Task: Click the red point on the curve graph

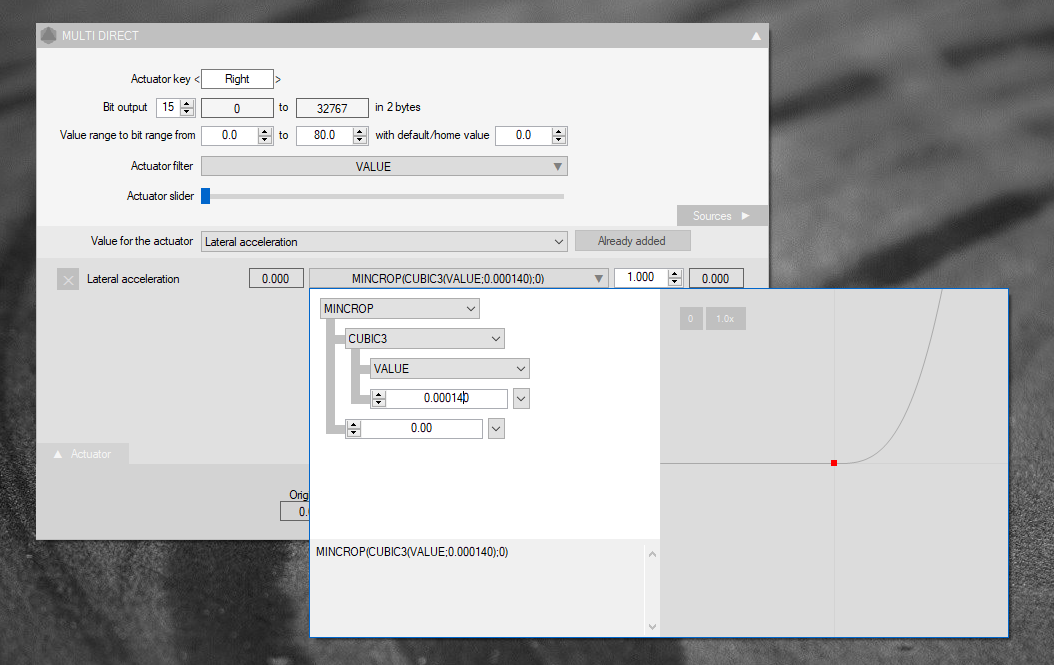Action: coord(834,463)
